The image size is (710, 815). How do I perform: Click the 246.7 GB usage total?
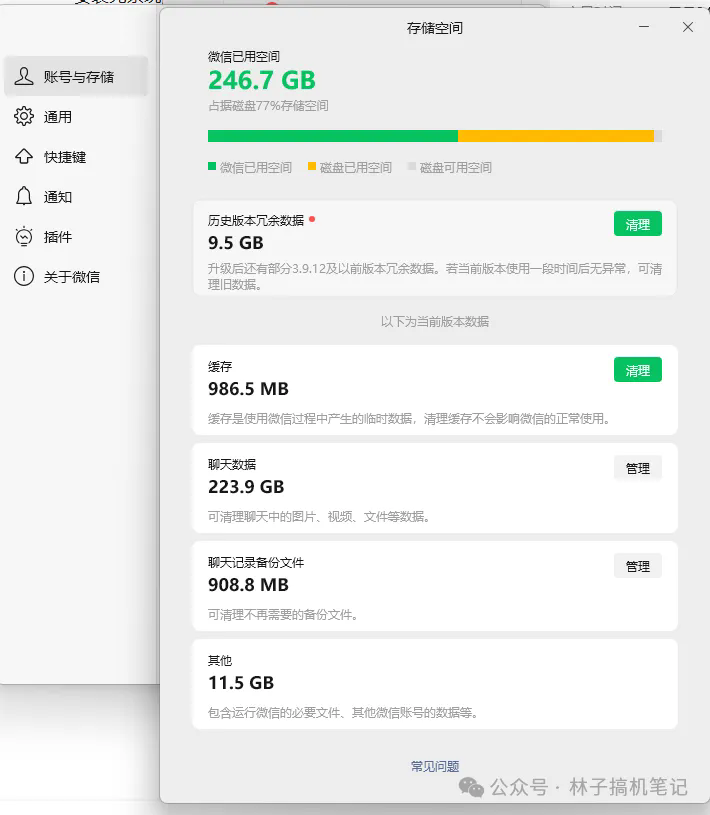pyautogui.click(x=262, y=80)
